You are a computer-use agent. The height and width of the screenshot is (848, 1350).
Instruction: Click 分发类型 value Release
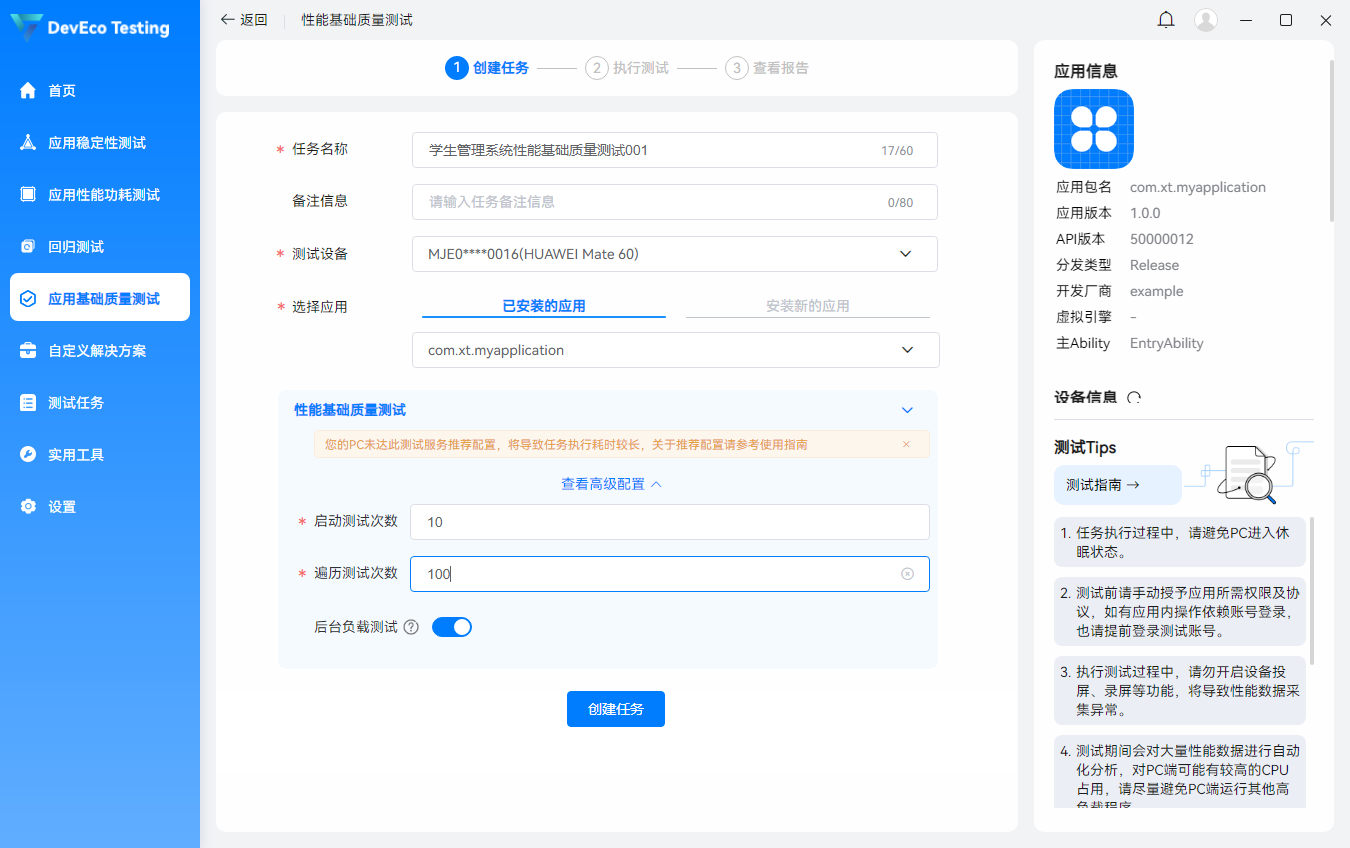tap(1155, 265)
